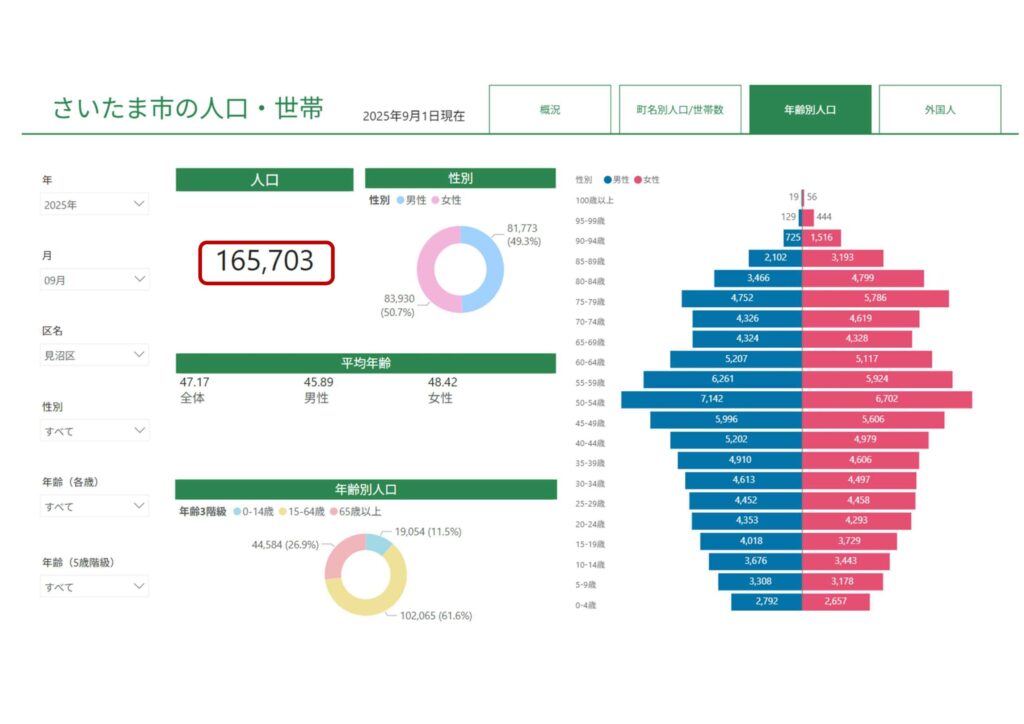Switch to the 町名別人口/世帯数 tab
This screenshot has height=724, width=1024.
[x=680, y=110]
